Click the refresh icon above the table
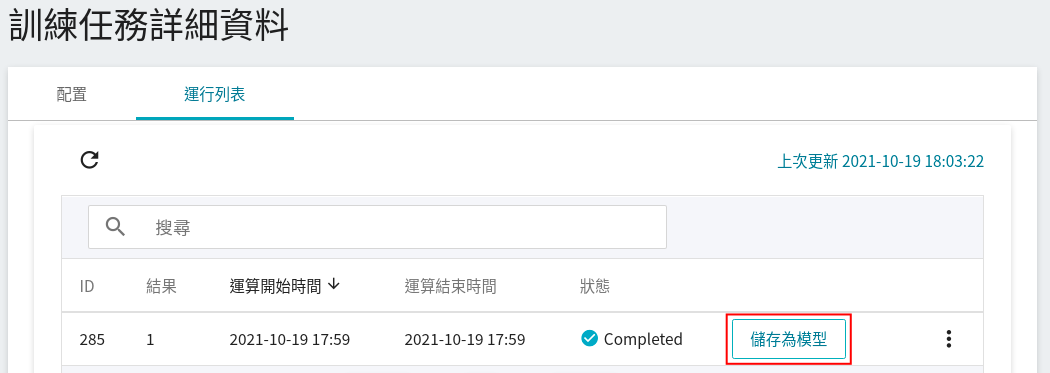1050x373 pixels. (90, 160)
